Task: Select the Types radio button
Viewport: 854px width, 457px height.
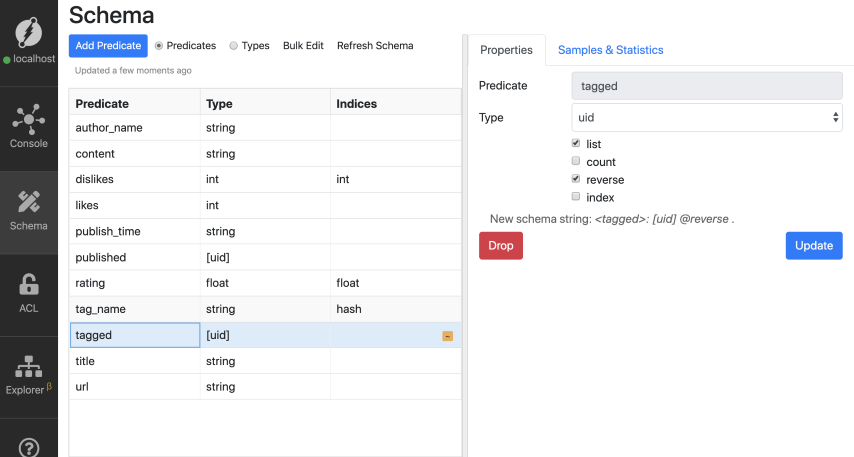Action: 234,45
